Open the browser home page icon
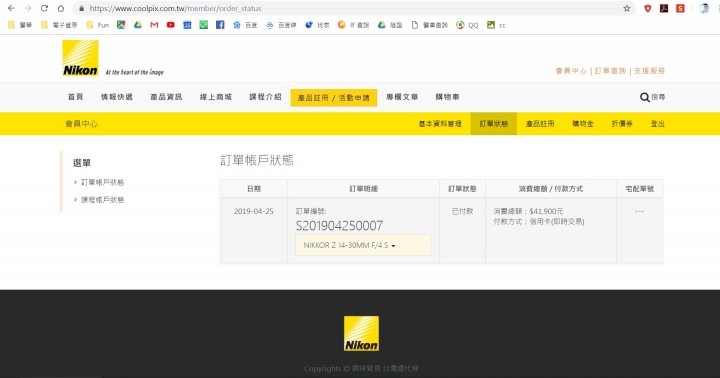Viewport: 720px width, 378px height. tap(61, 8)
